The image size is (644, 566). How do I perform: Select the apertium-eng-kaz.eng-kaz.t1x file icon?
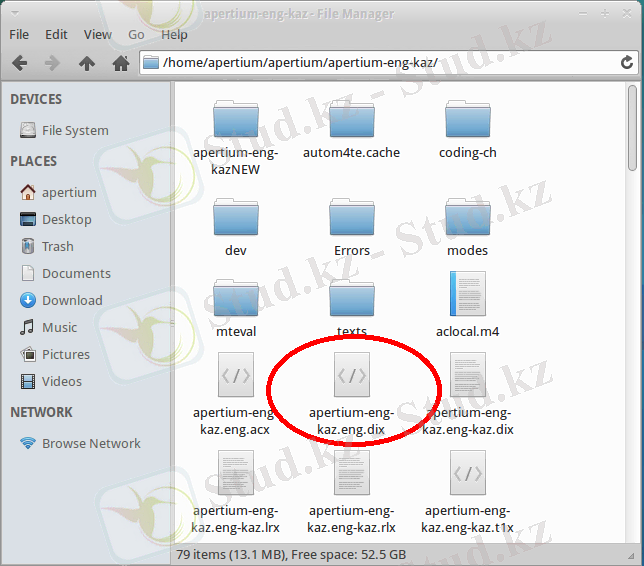coord(467,473)
